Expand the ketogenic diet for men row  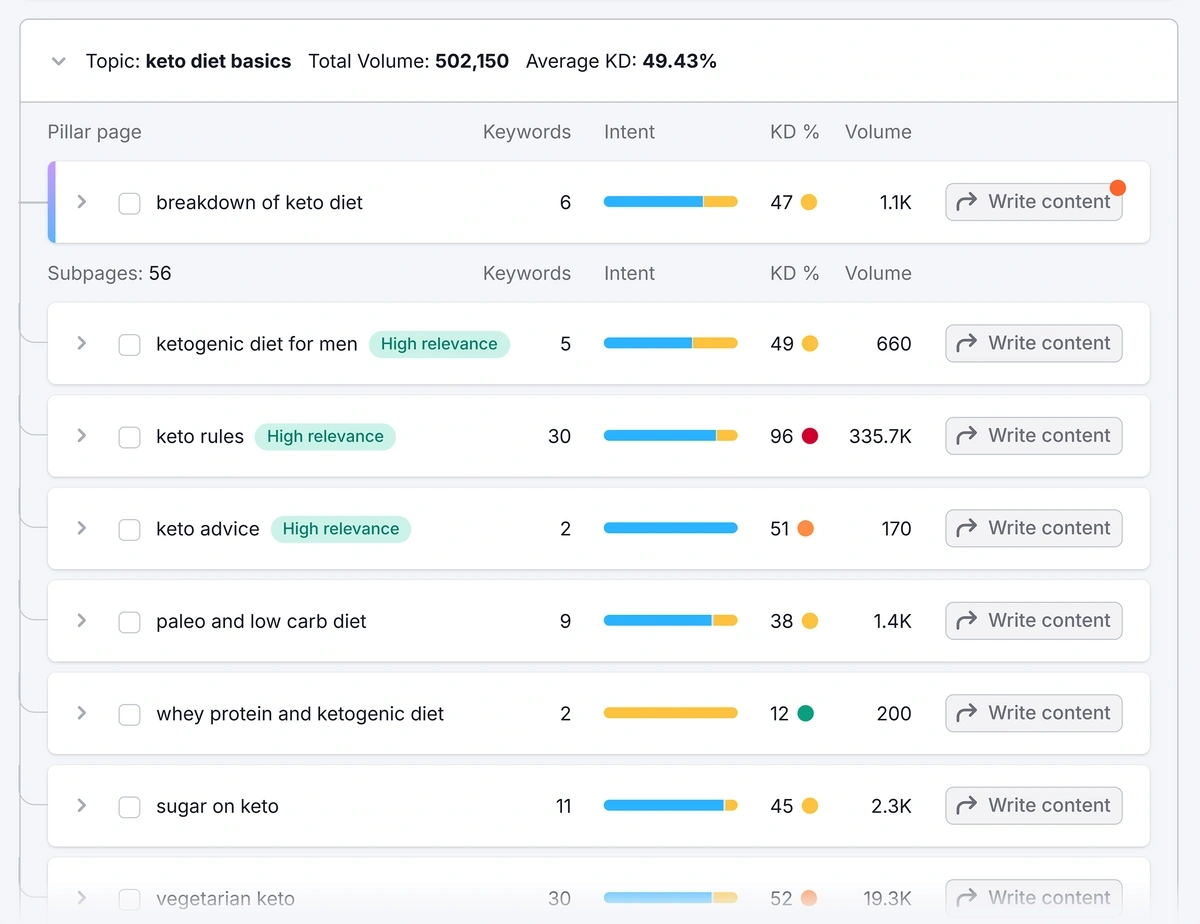[82, 343]
